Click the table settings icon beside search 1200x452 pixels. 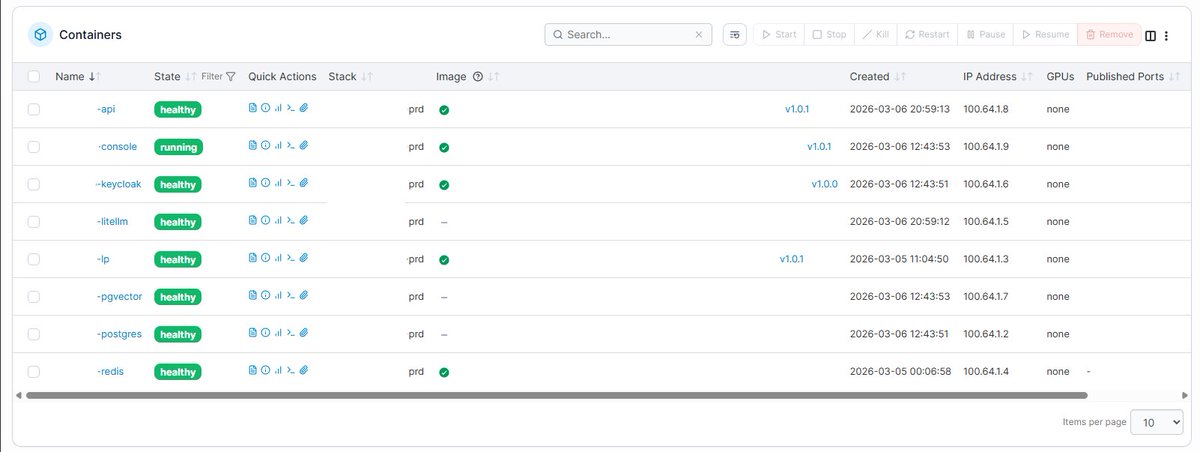735,34
